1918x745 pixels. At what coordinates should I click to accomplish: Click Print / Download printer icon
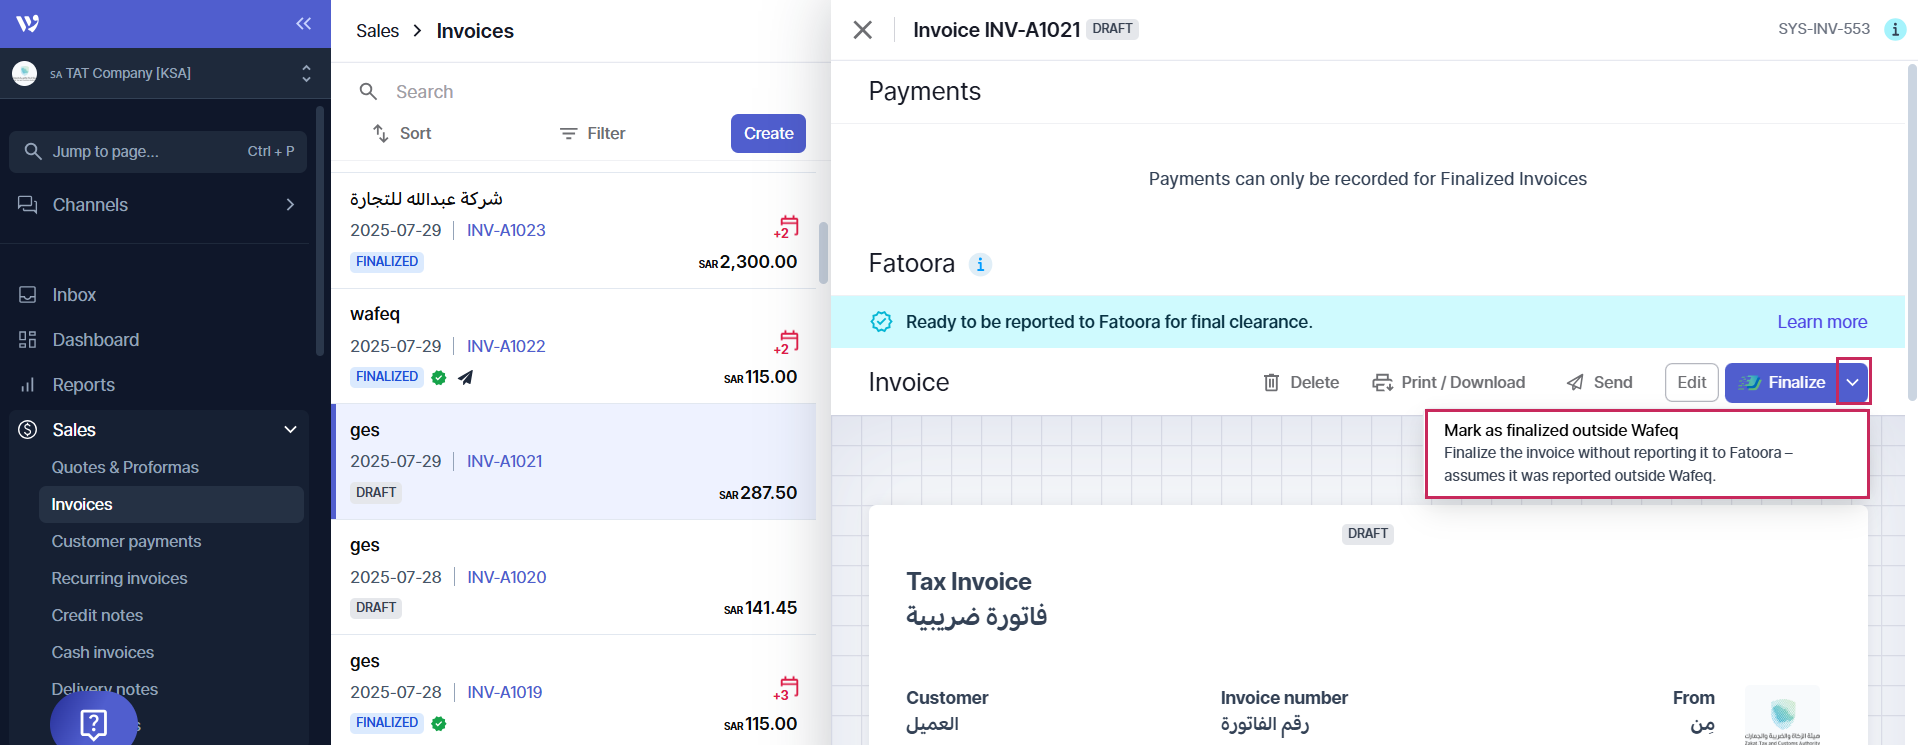(1382, 382)
